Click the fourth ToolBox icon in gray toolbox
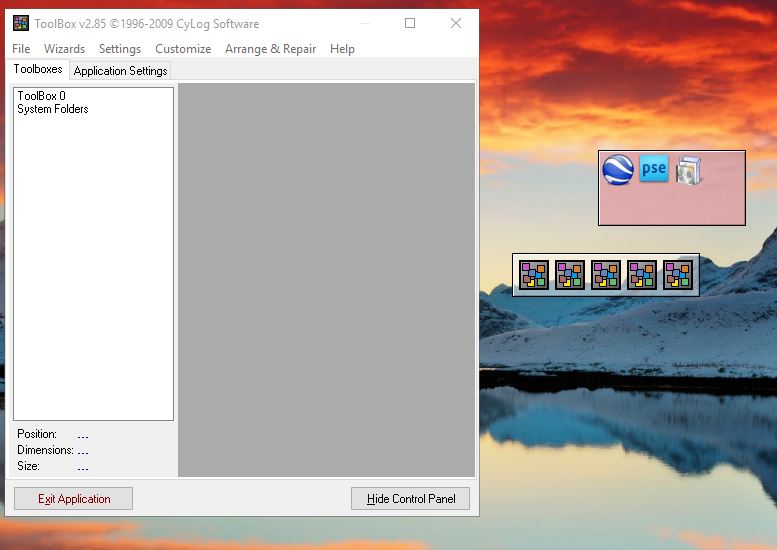This screenshot has width=777, height=550. click(642, 275)
